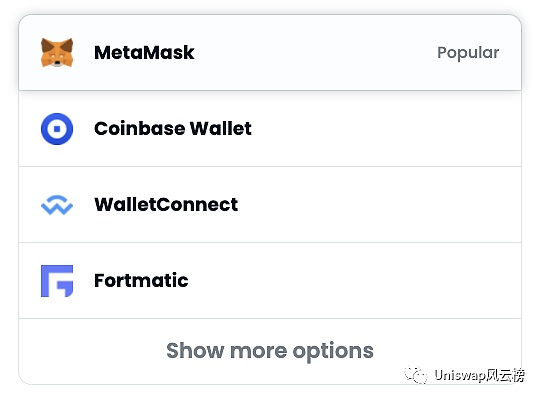Screen dimensions: 542x400
Task: Click the Uniswap风云榜 watermark text
Action: (480, 375)
